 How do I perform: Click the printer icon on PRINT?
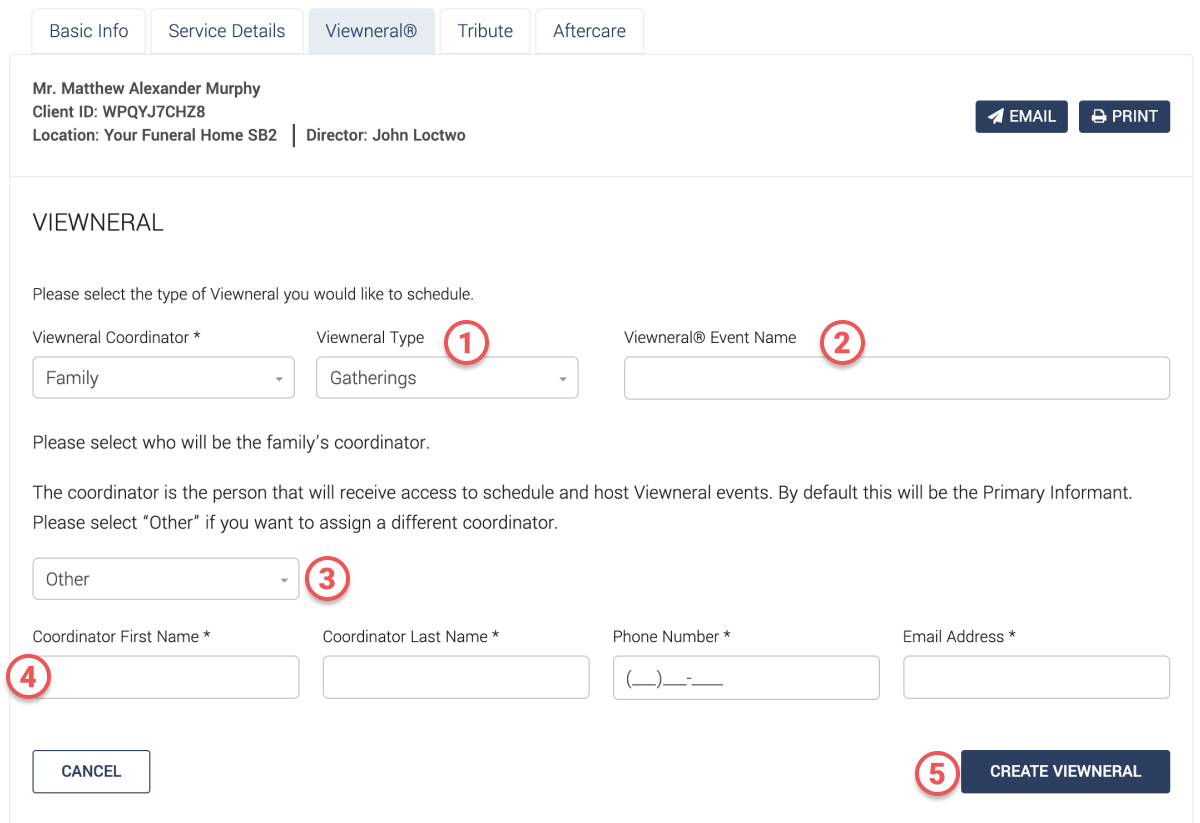(x=1099, y=117)
